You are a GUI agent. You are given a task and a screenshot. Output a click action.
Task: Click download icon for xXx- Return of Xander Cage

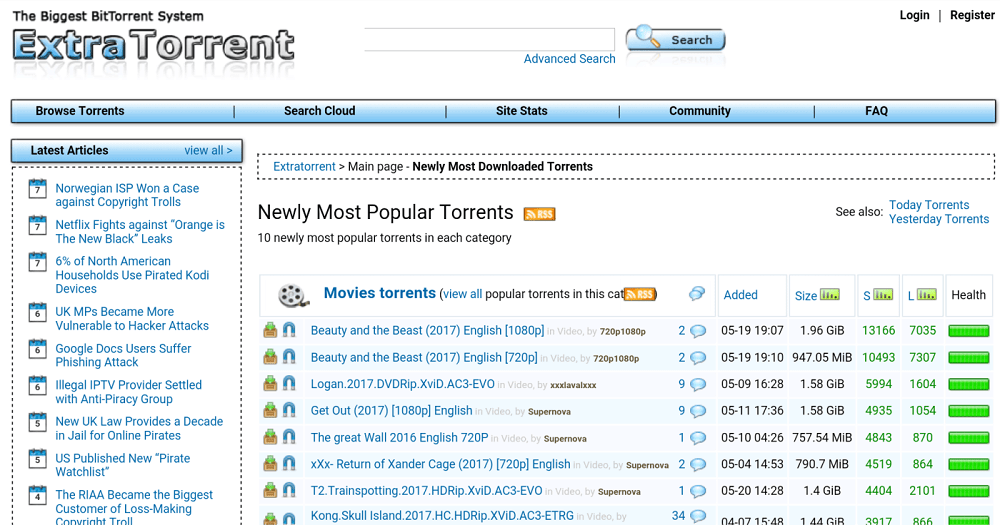[x=270, y=464]
